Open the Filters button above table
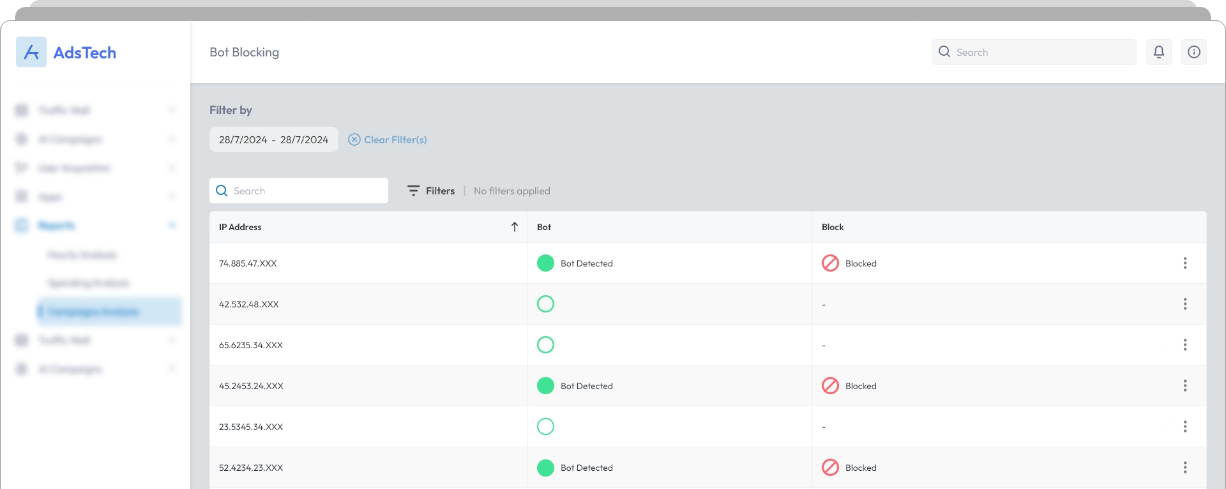 (x=431, y=191)
